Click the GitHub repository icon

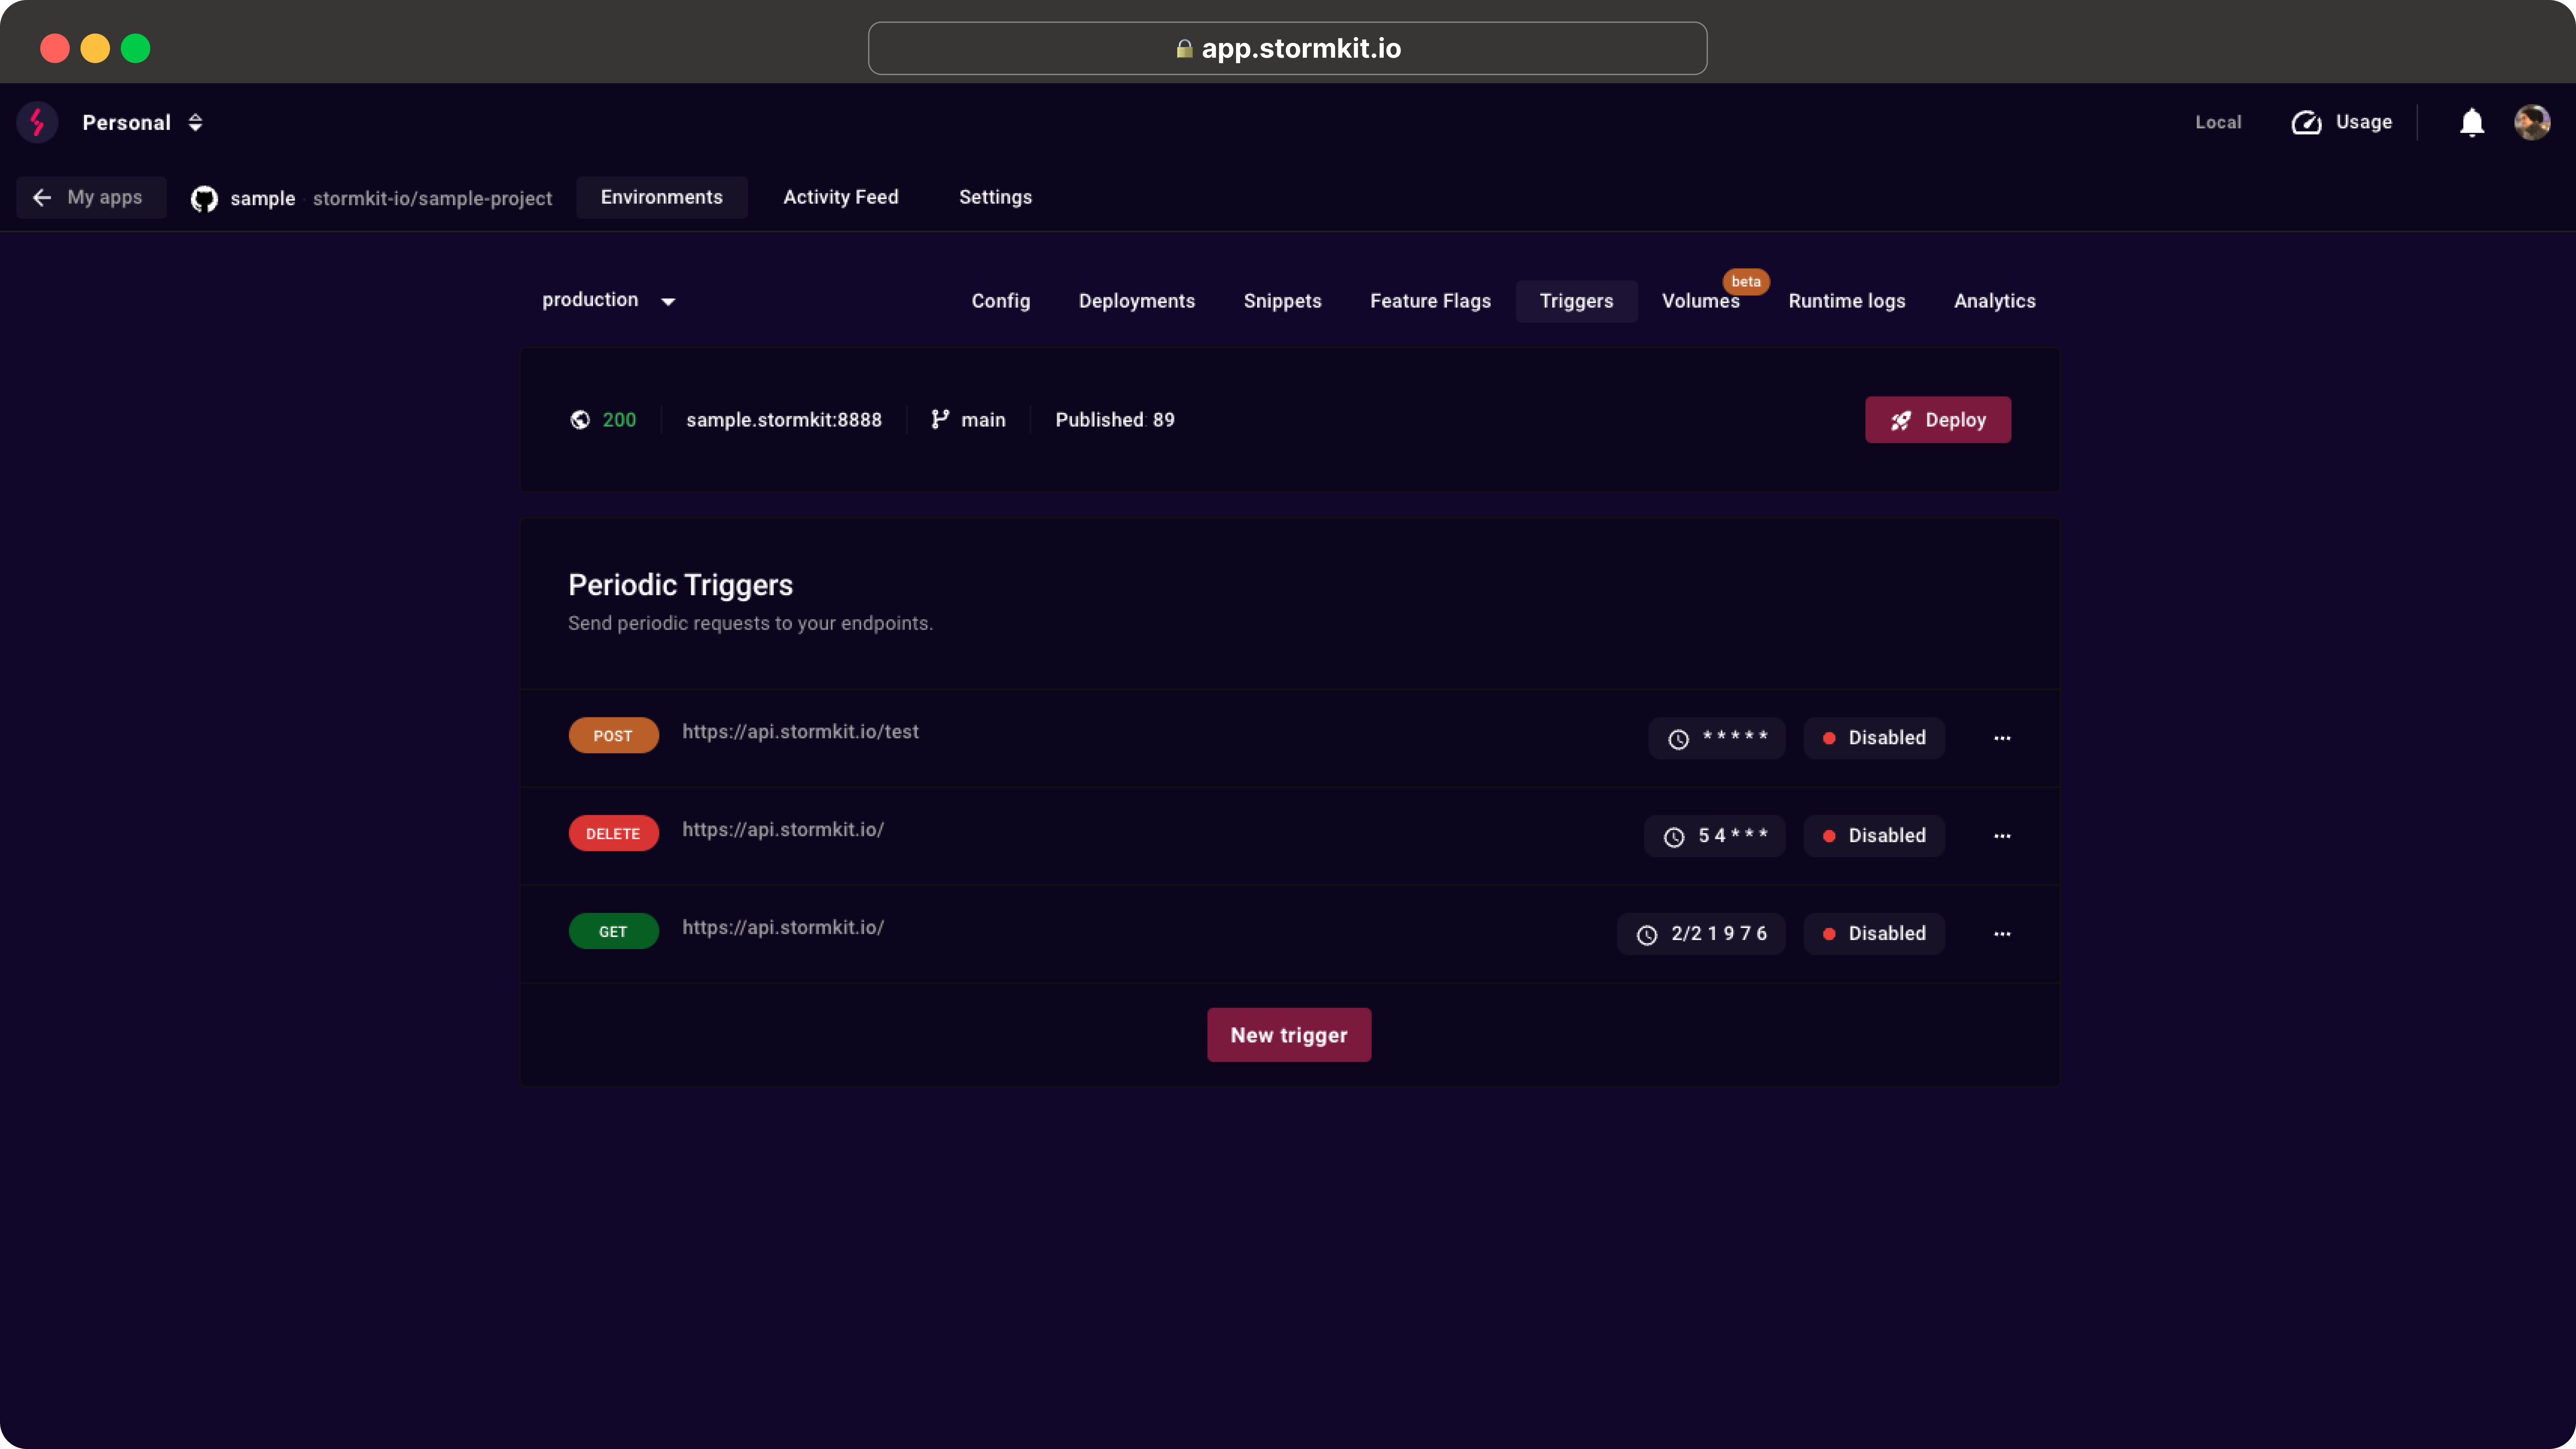[204, 198]
